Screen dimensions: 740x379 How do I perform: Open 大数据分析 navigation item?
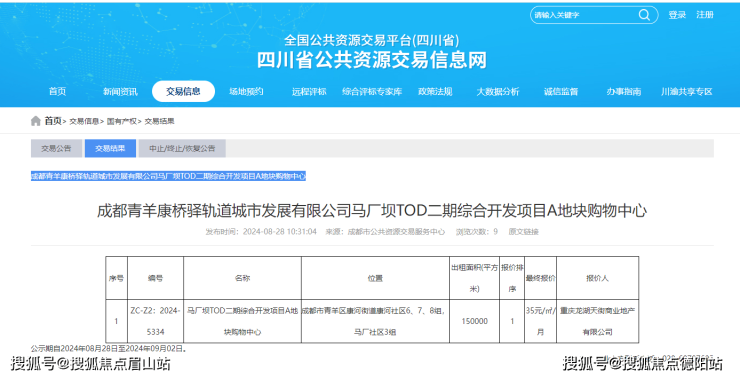497,92
